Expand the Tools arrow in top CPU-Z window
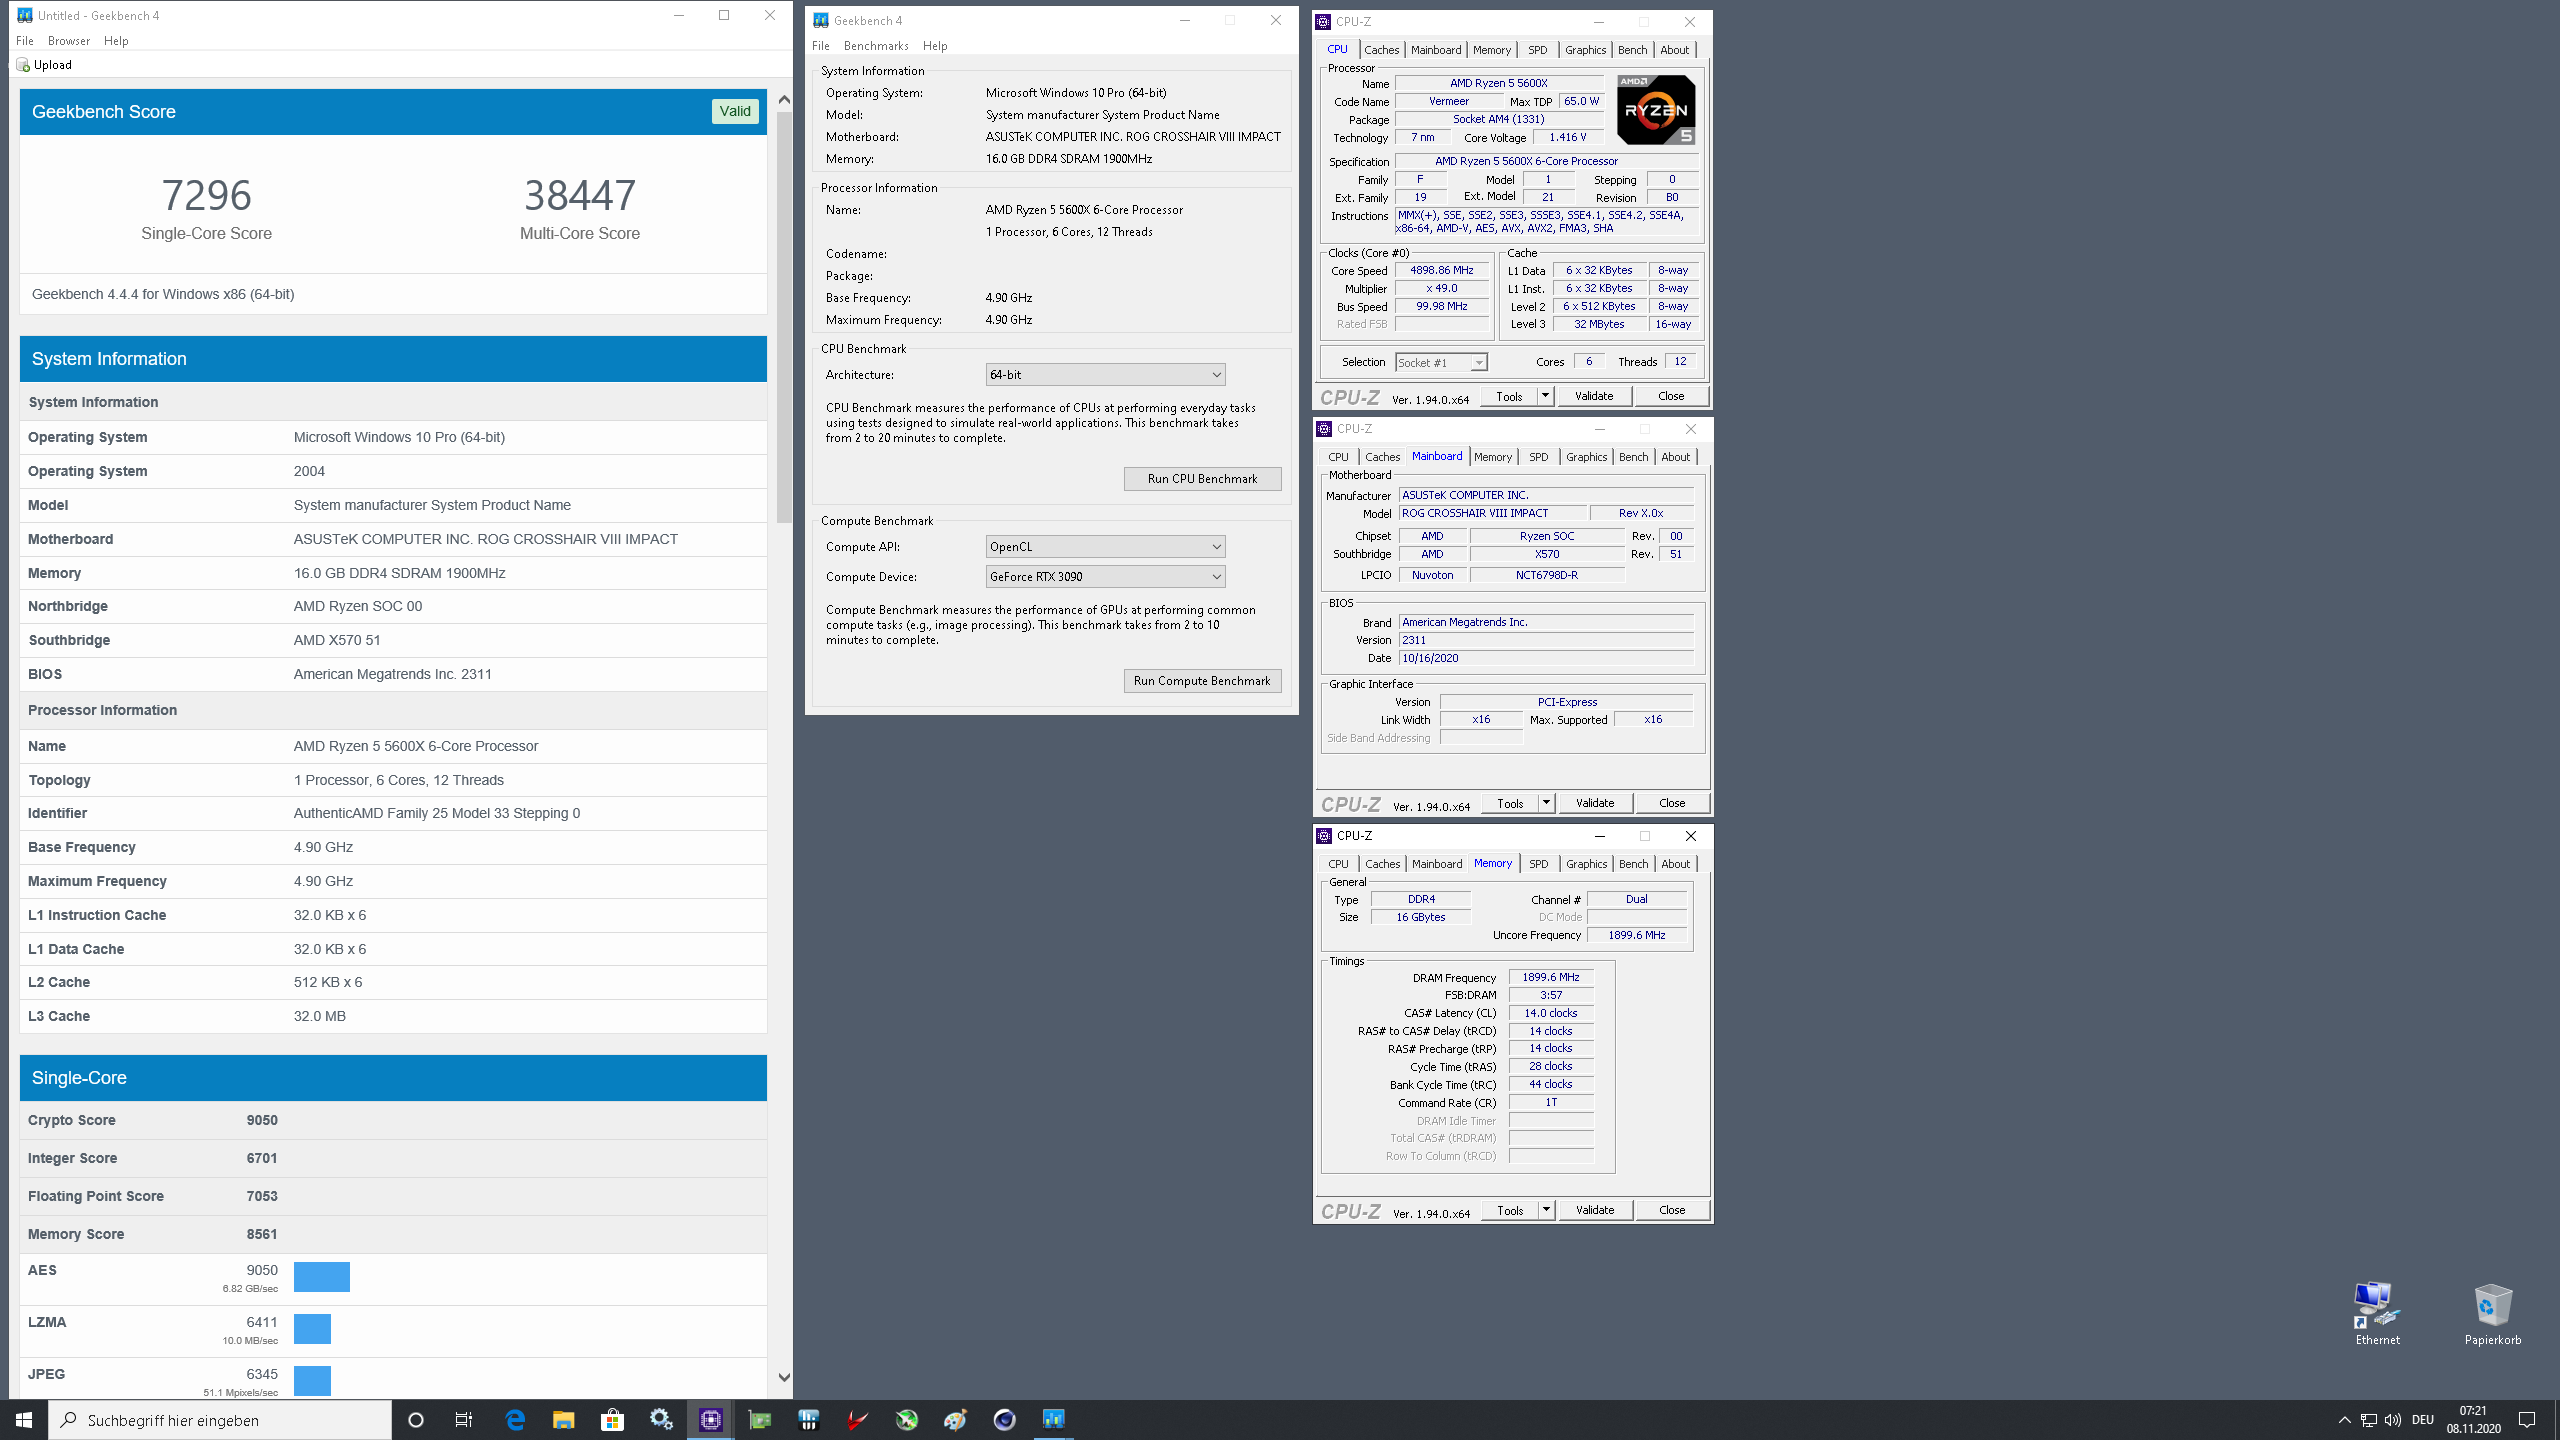2560x1440 pixels. click(1545, 396)
